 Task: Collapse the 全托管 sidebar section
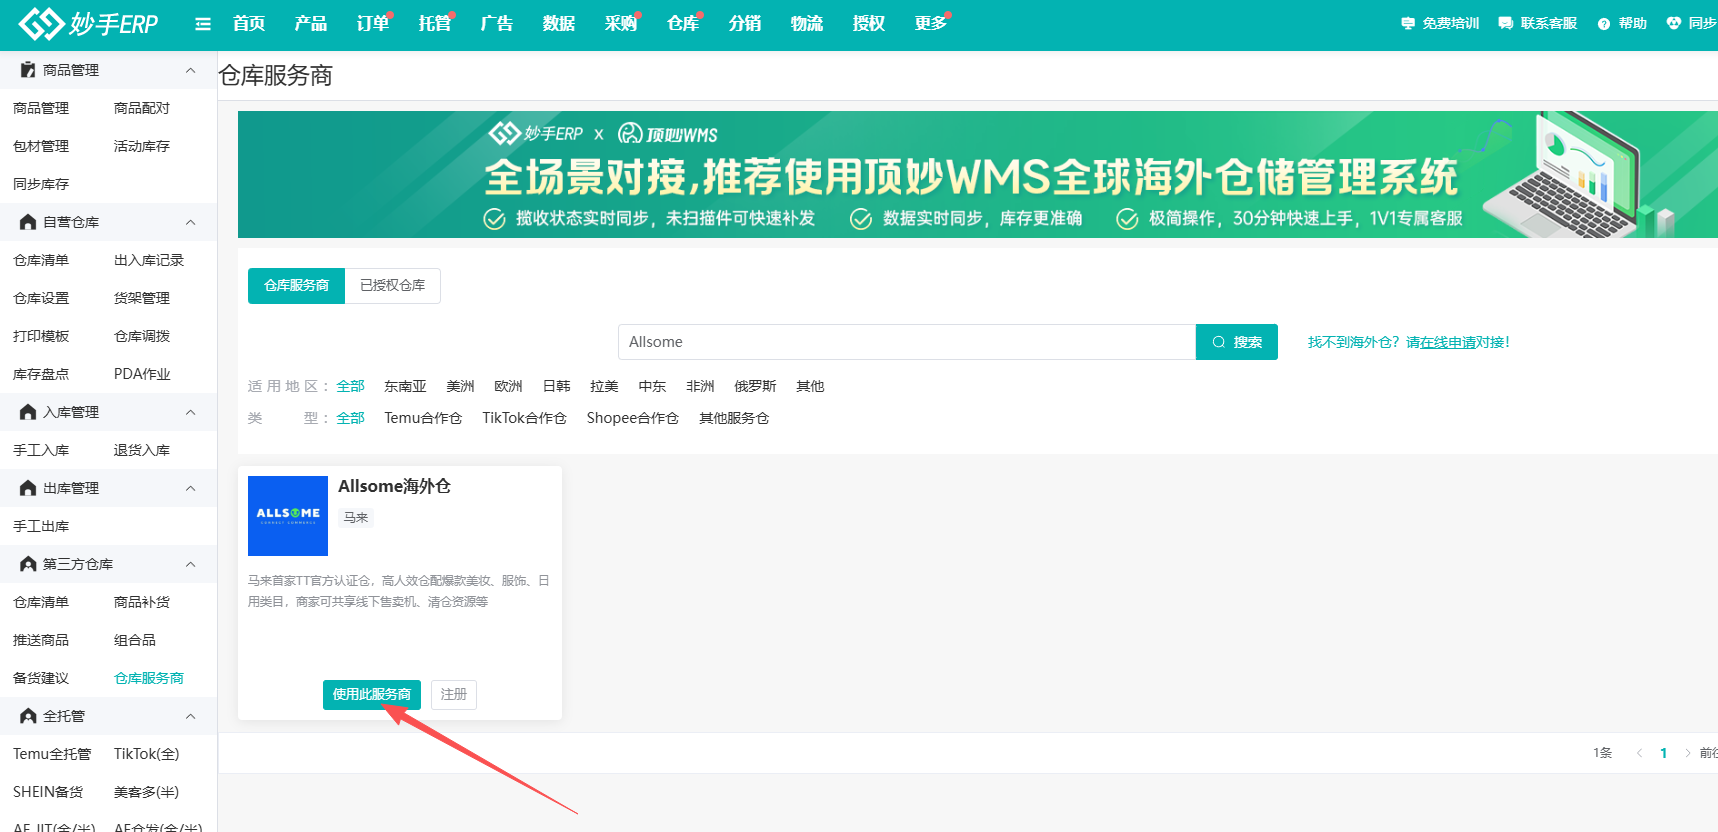pos(191,716)
